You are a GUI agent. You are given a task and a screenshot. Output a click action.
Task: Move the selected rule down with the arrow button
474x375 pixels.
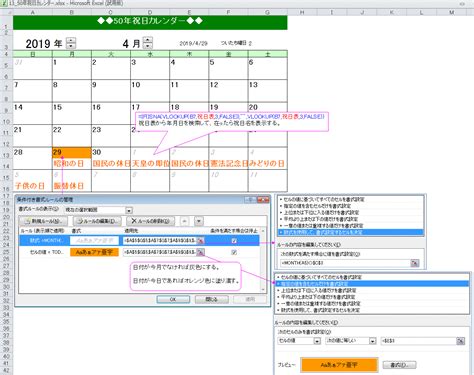[199, 221]
